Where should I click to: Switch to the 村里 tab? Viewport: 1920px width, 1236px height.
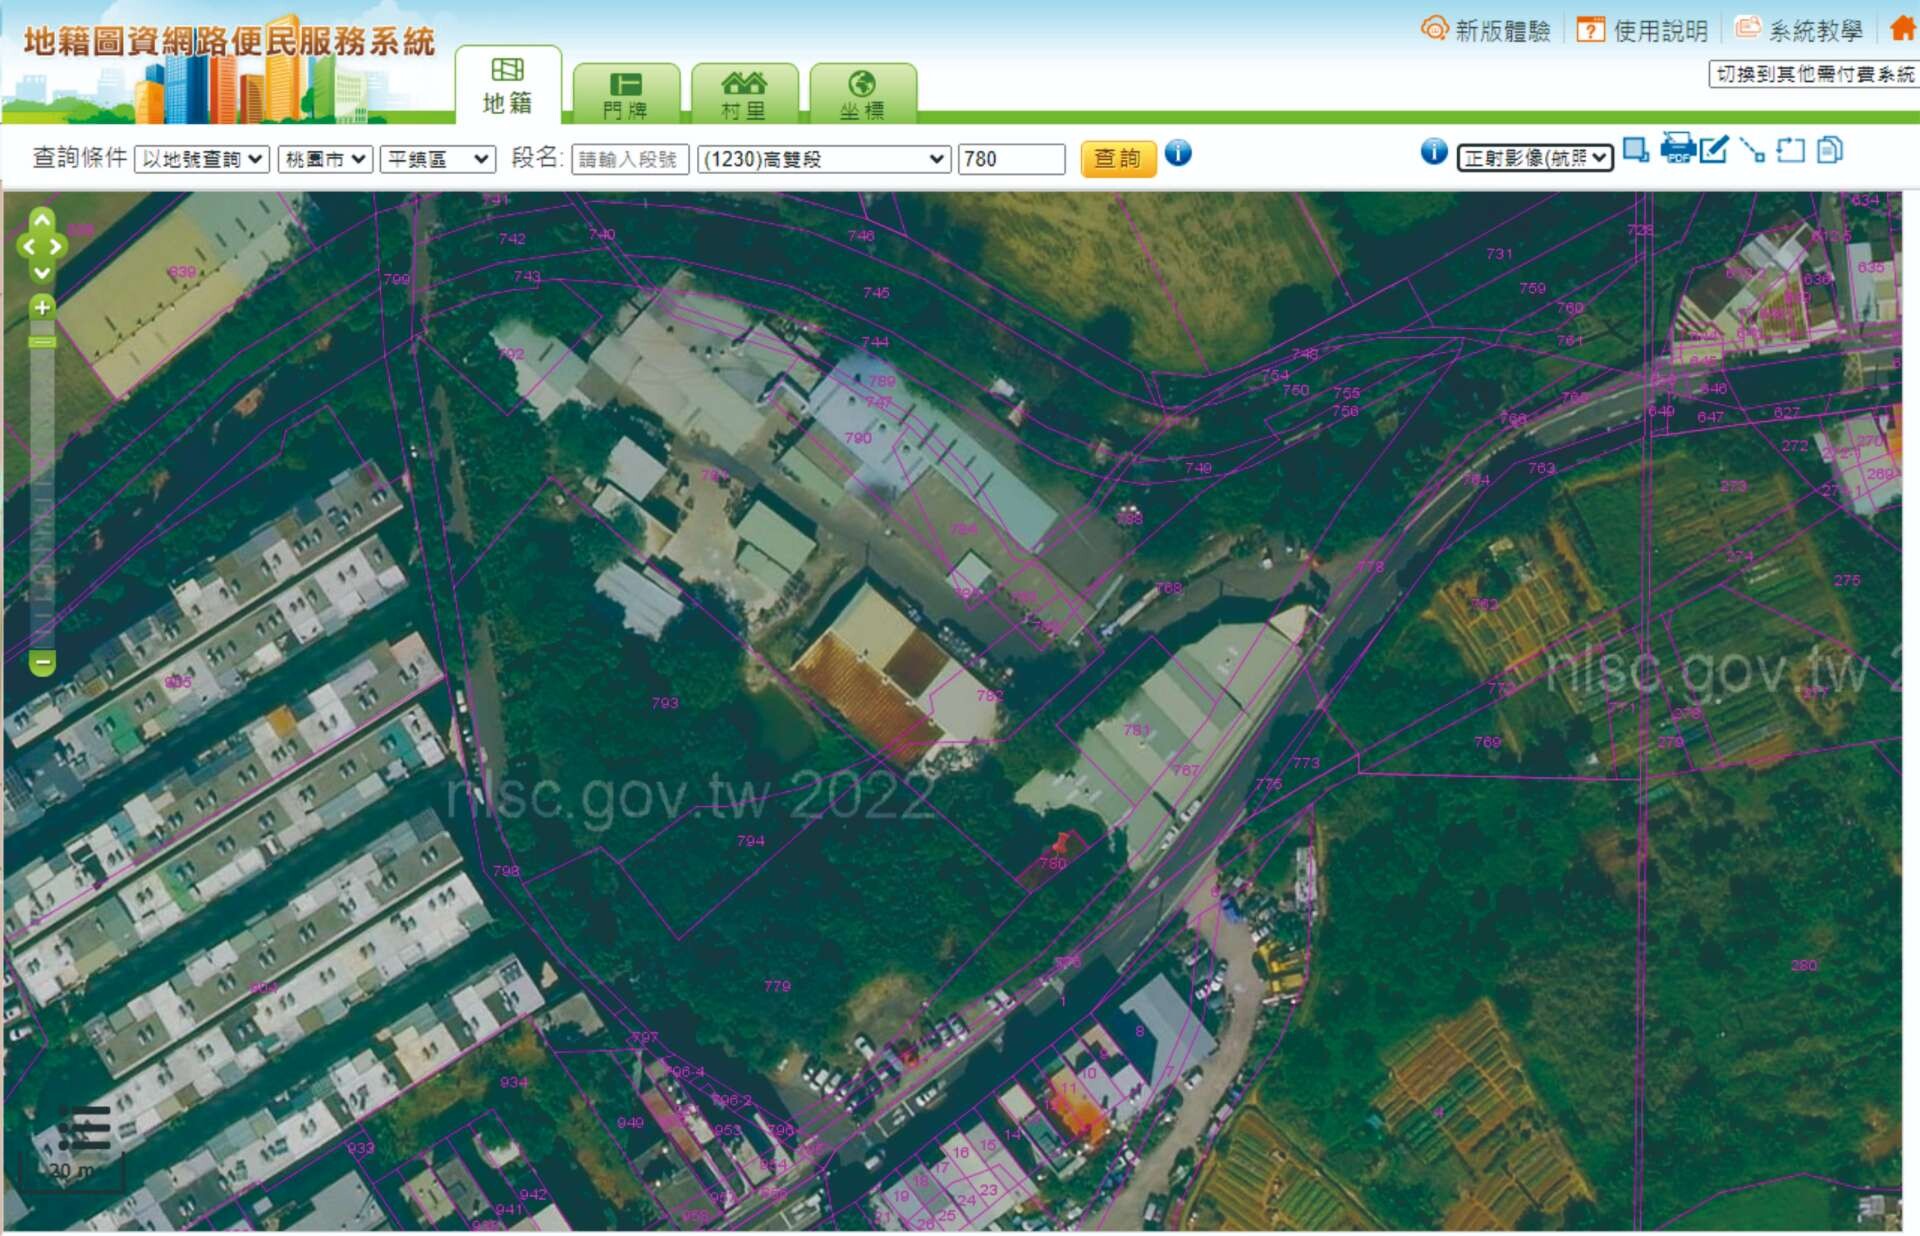[744, 95]
